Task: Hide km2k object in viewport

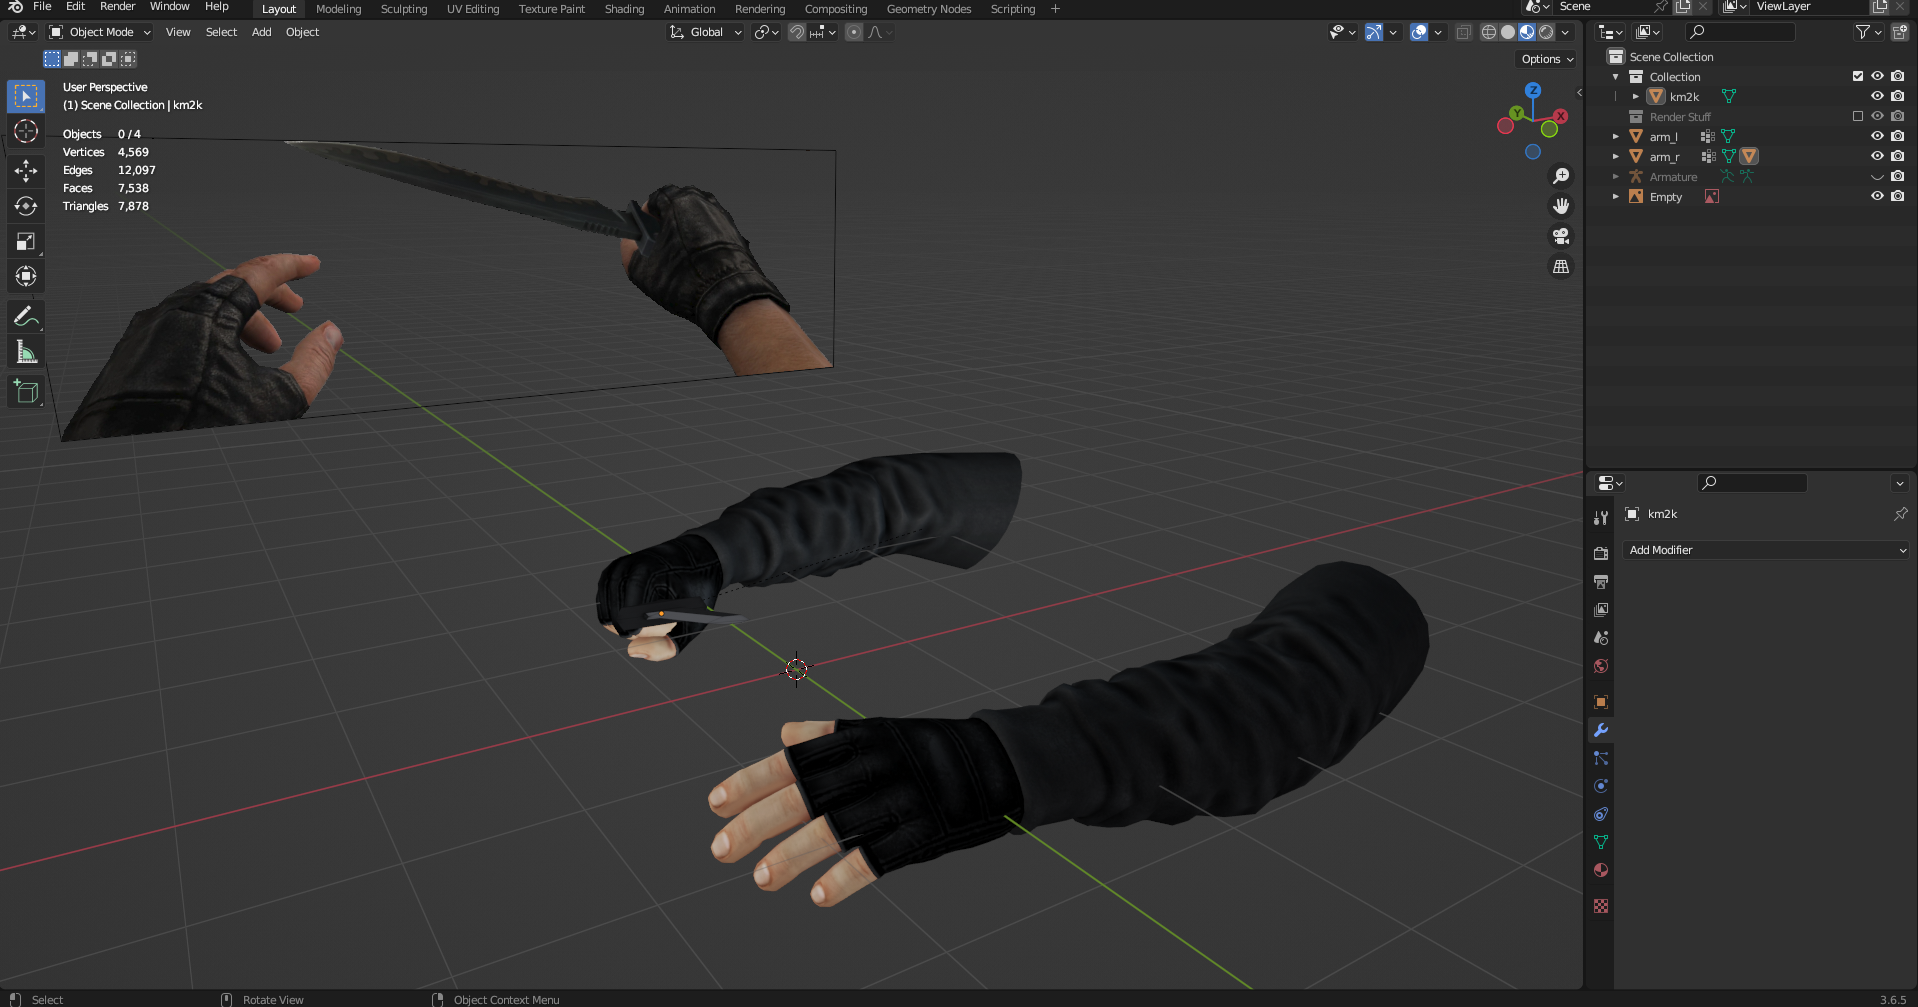Action: coord(1877,97)
